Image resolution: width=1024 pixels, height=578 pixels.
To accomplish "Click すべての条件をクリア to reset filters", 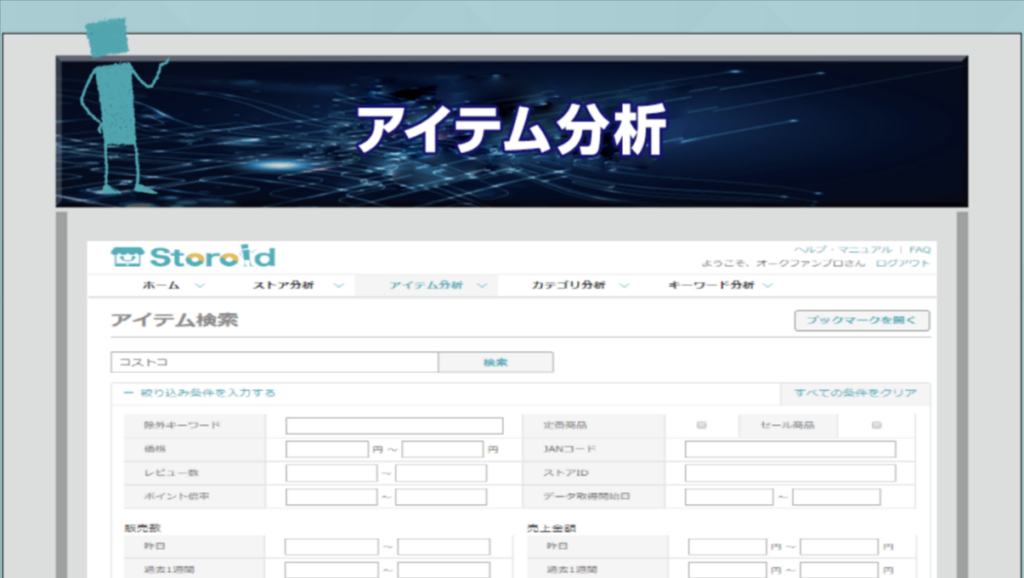I will point(855,393).
